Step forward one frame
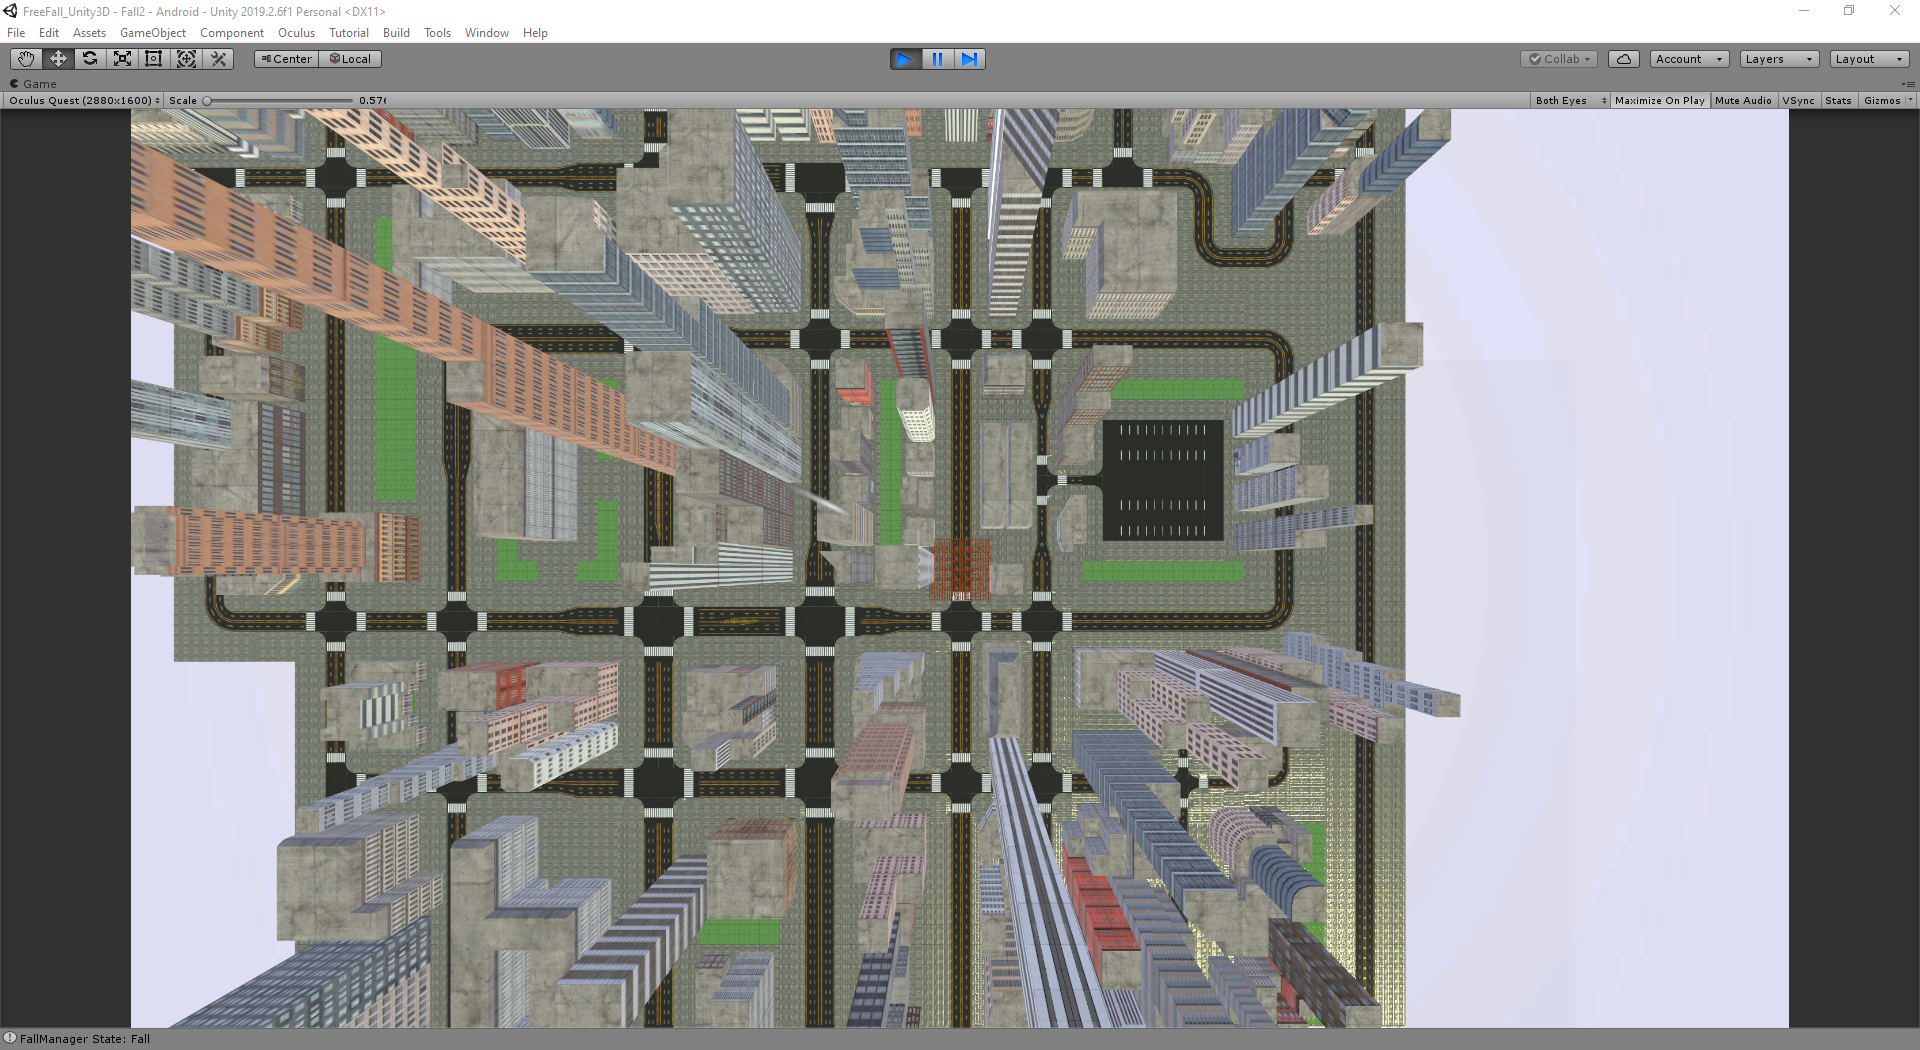This screenshot has height=1050, width=1920. pyautogui.click(x=969, y=59)
